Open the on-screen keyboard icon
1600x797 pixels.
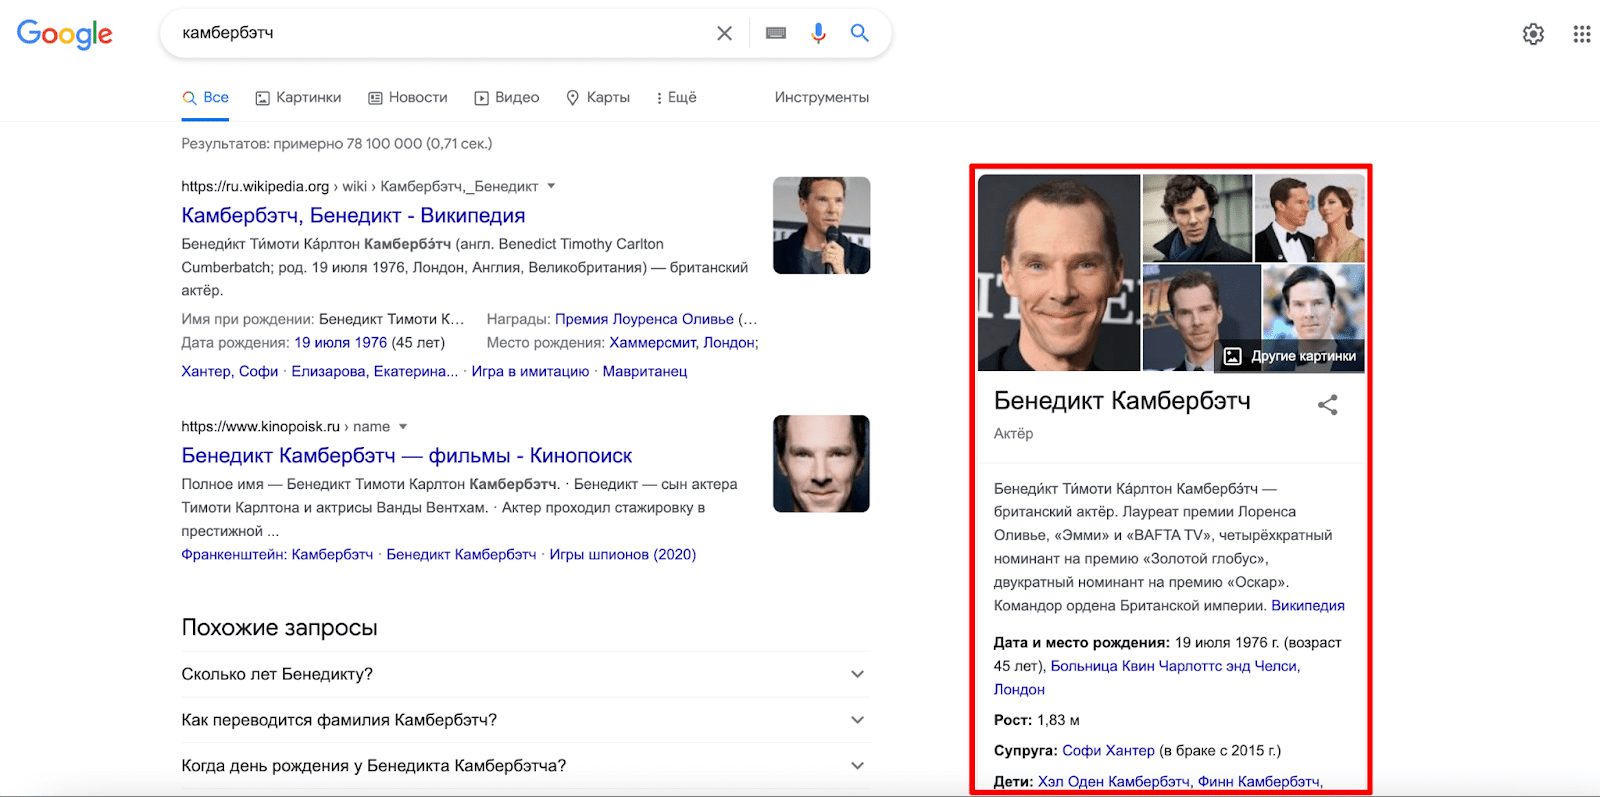tap(776, 33)
